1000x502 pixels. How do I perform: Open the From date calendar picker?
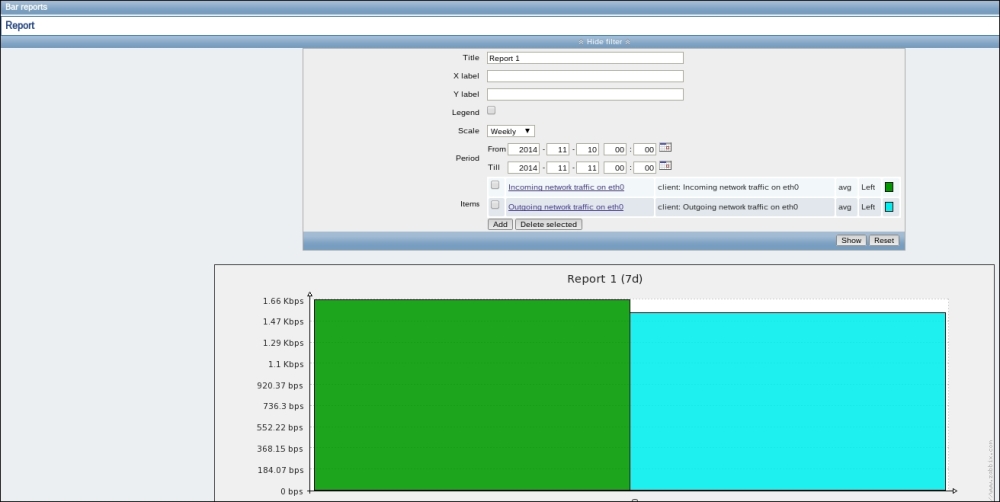pyautogui.click(x=665, y=148)
